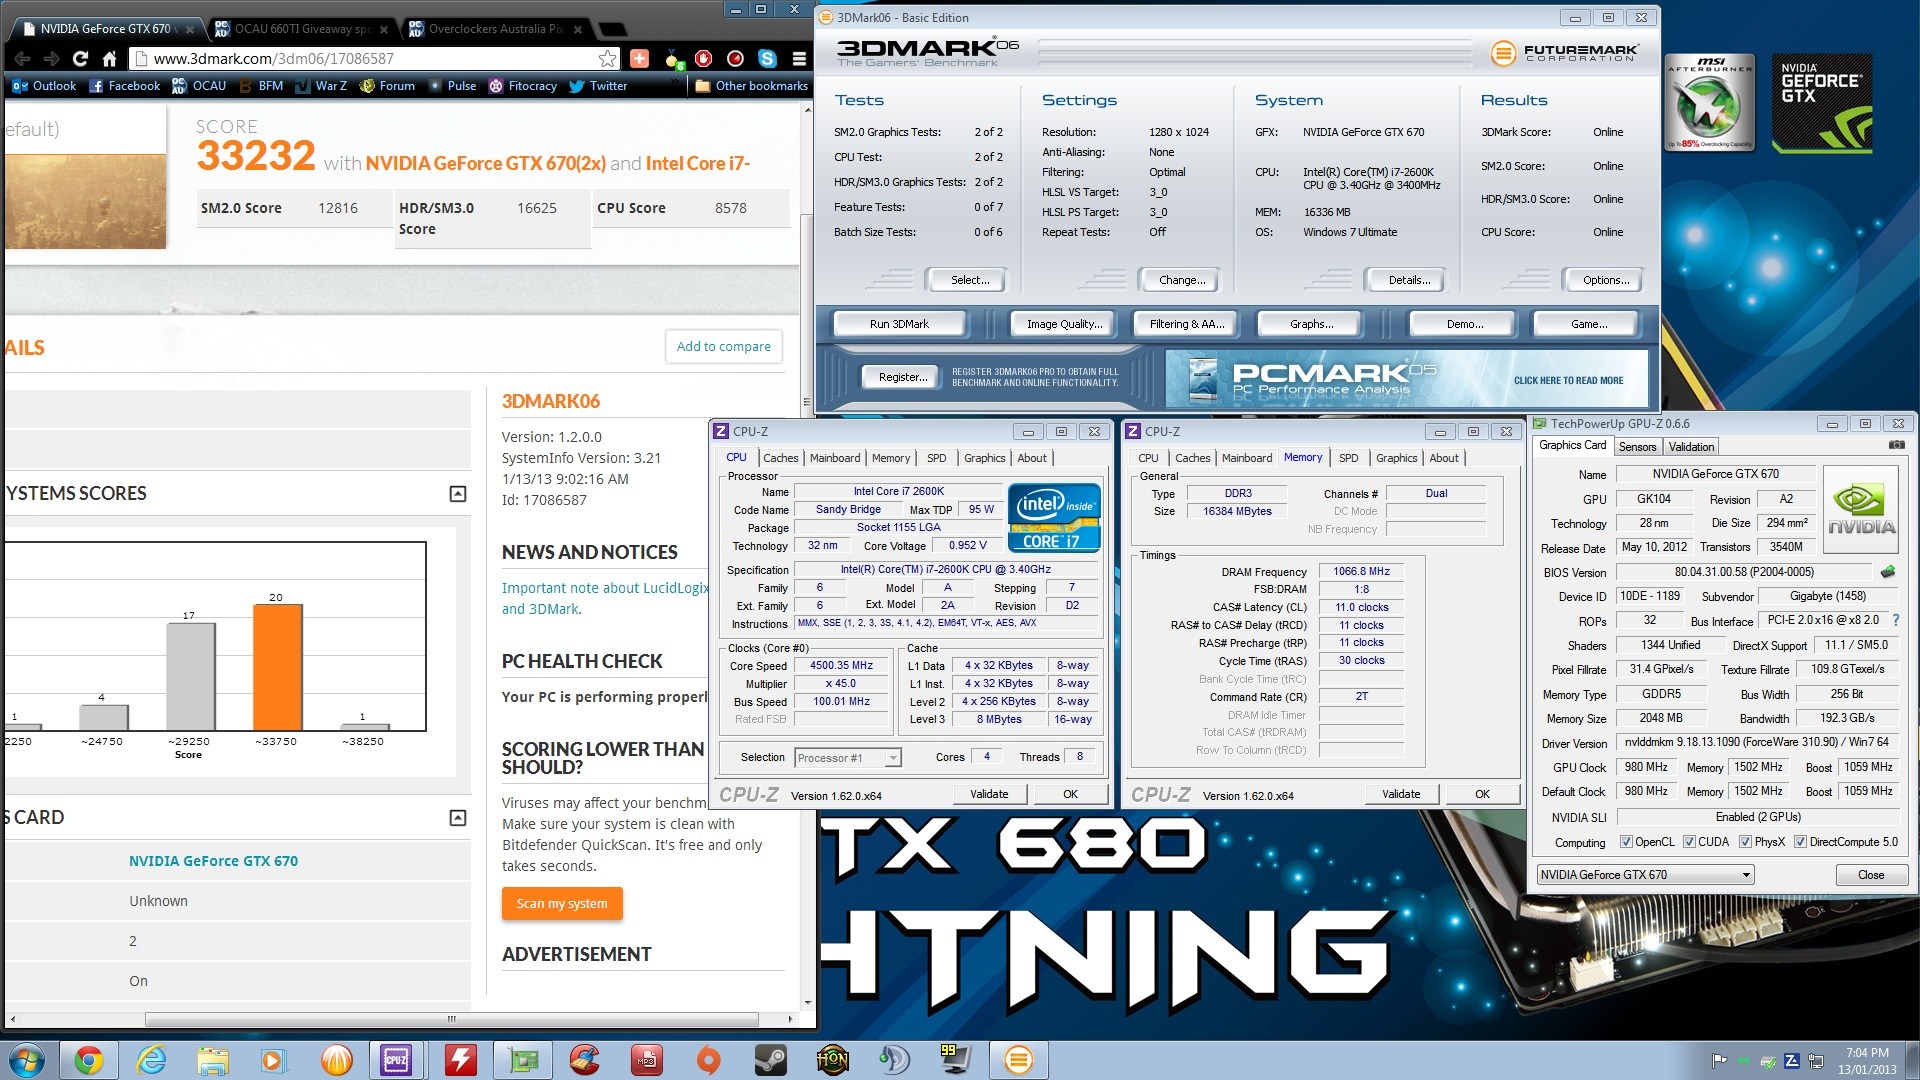The image size is (1920, 1080).
Task: Click the Skype extension icon in Chrome
Action: point(767,59)
